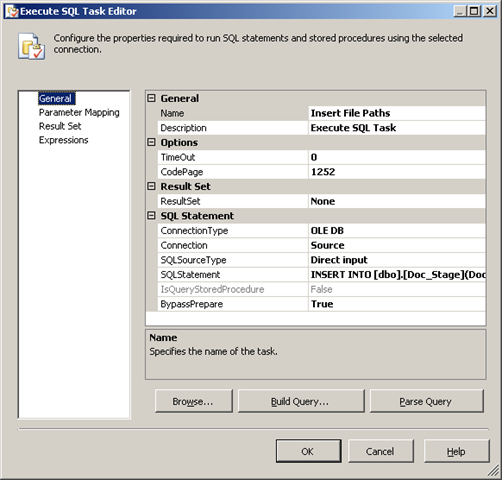Image resolution: width=502 pixels, height=480 pixels.
Task: Confirm with the OK button
Action: tap(308, 451)
